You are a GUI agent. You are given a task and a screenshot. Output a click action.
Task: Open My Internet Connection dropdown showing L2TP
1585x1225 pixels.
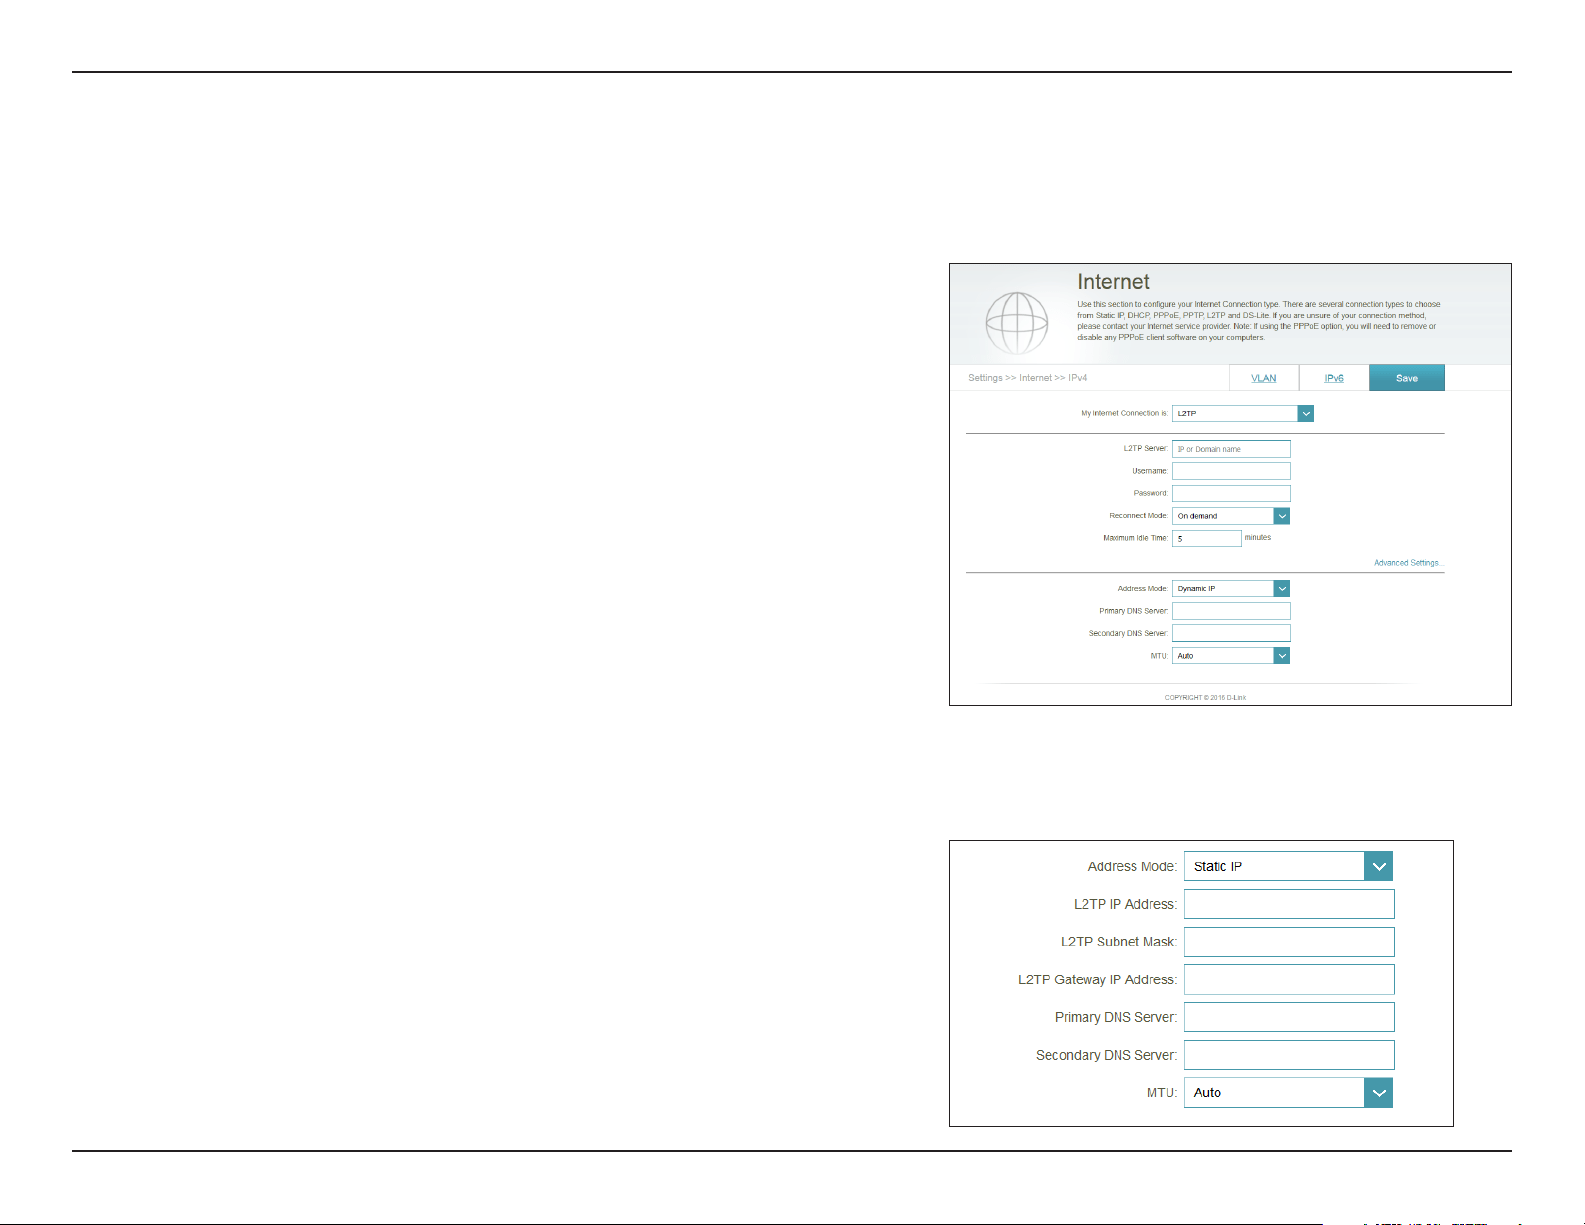coord(1242,413)
